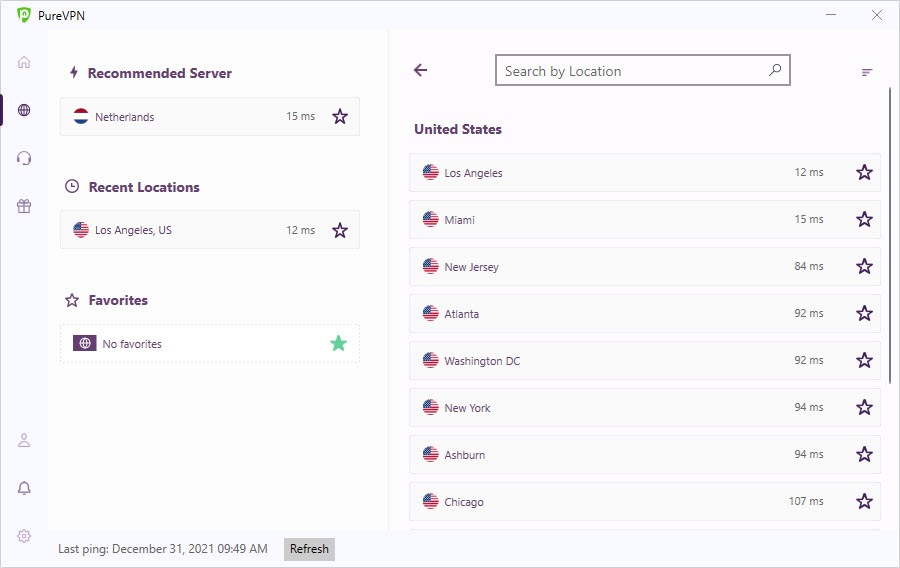Select the globe Locations sidebar icon
The image size is (900, 568).
coord(24,110)
